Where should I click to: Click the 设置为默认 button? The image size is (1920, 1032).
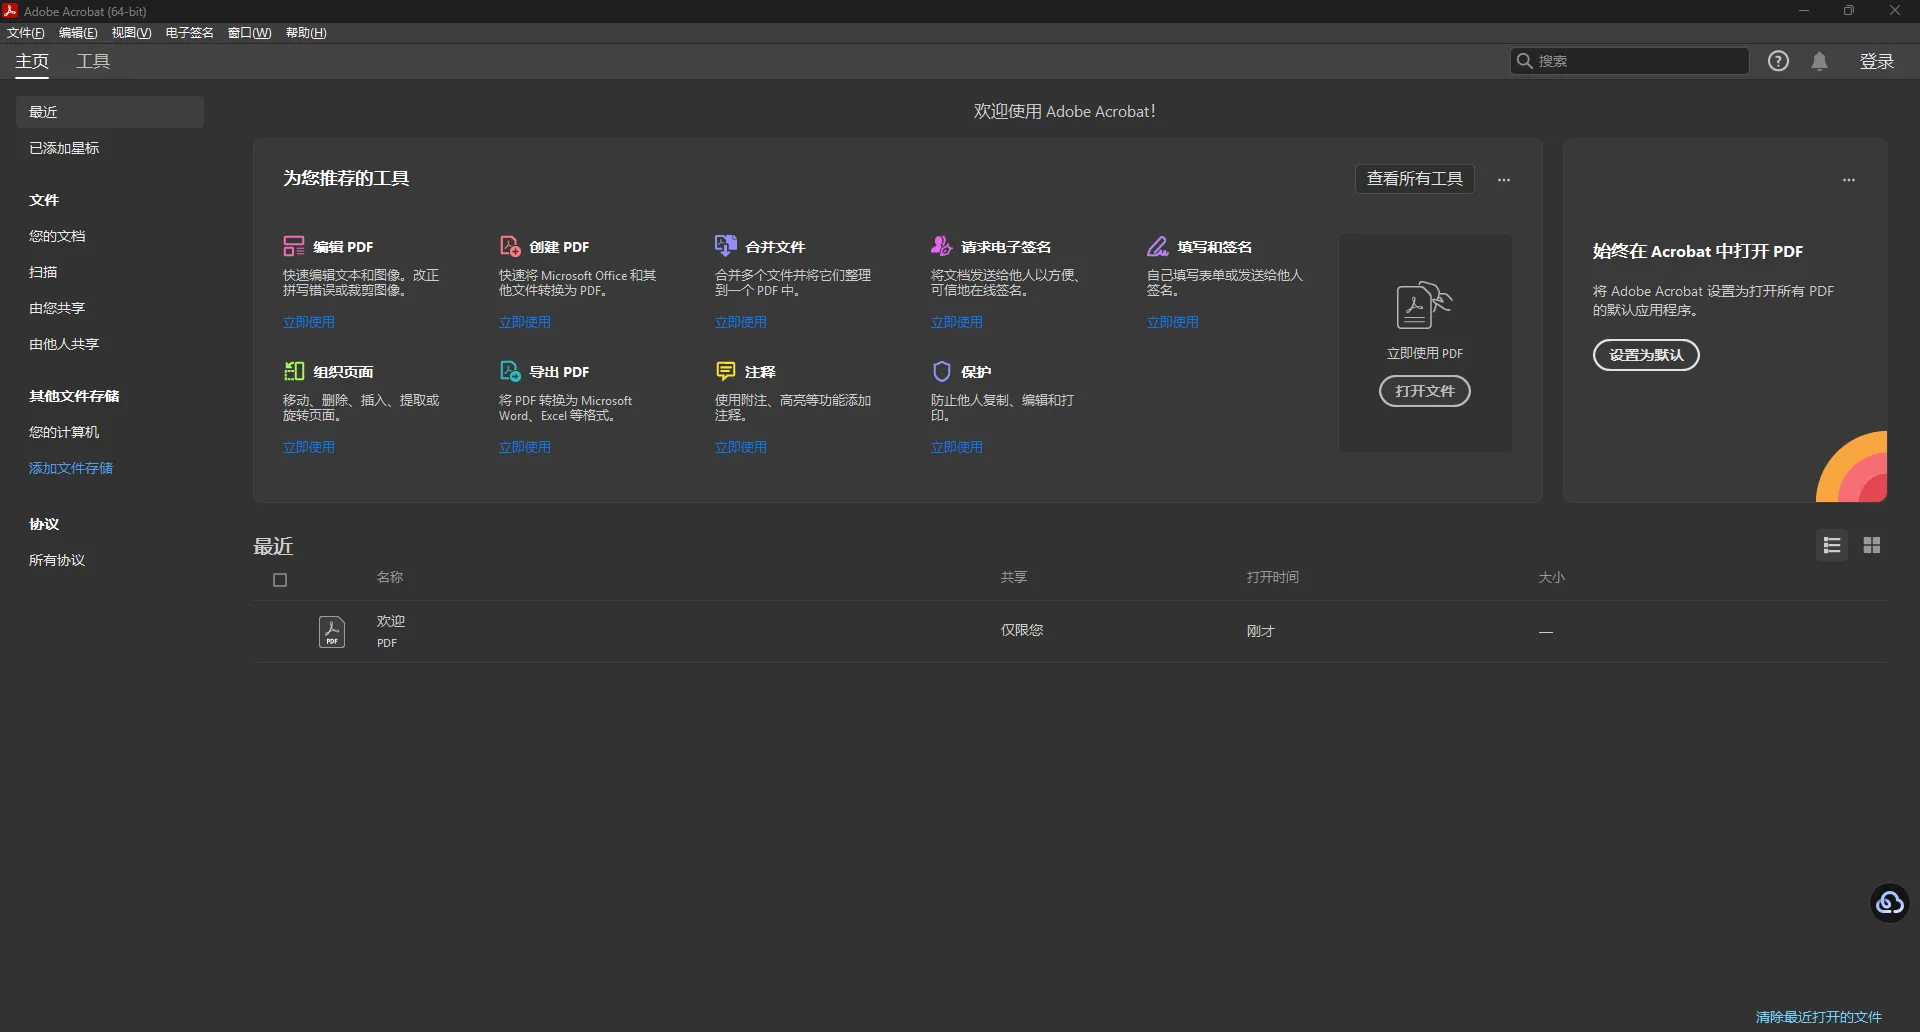[x=1646, y=355]
